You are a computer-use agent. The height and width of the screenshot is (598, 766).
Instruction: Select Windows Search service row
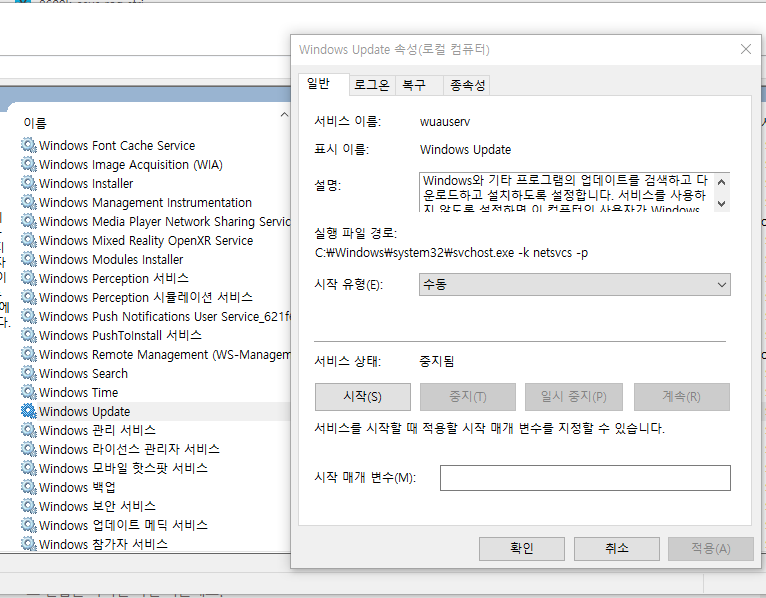155,373
